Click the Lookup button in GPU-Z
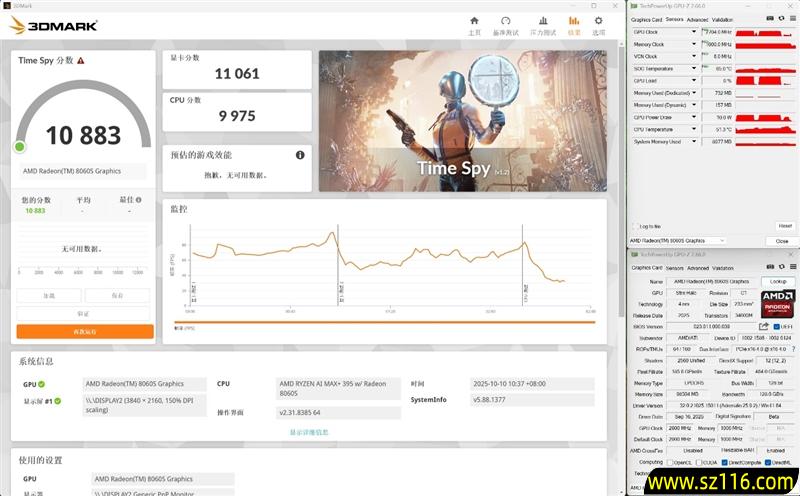Image resolution: width=800 pixels, height=496 pixels. click(778, 281)
